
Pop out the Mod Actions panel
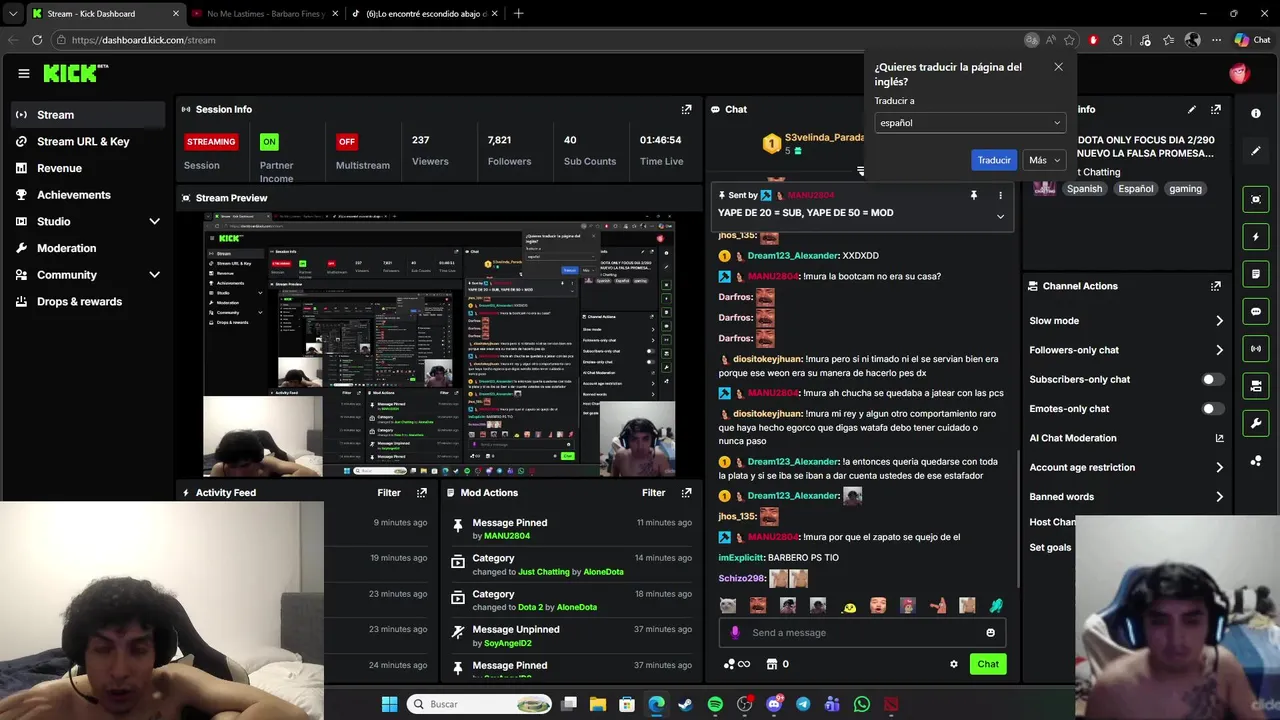[x=686, y=493]
